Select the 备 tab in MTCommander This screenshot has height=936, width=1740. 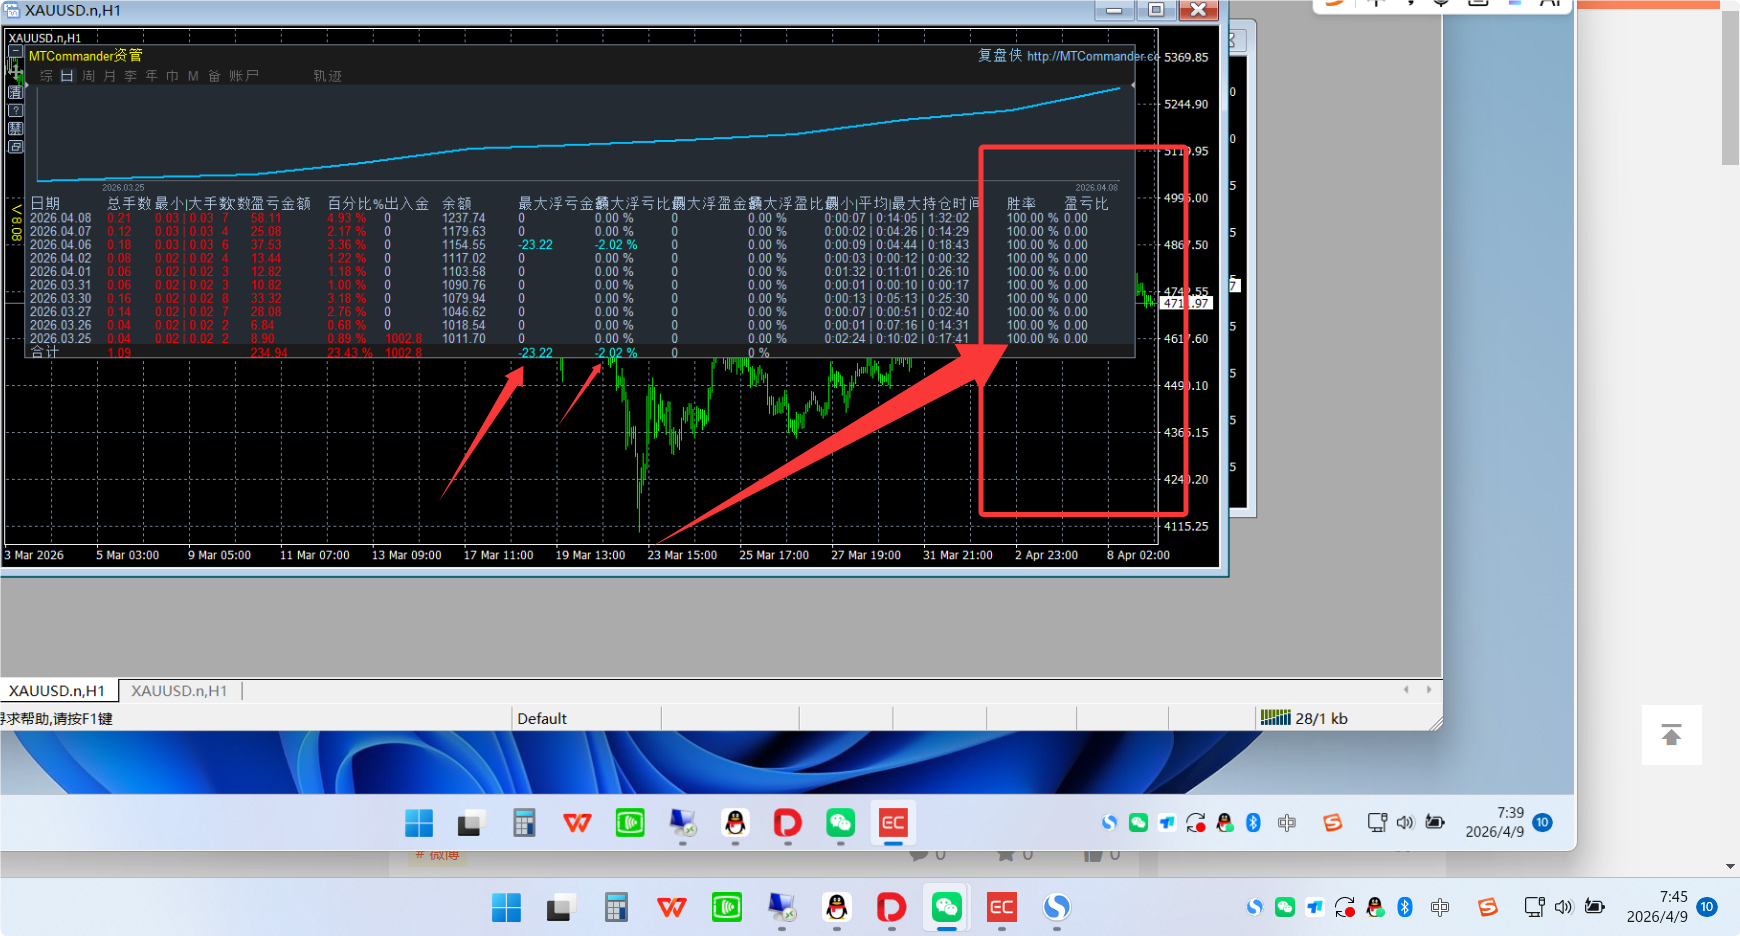tap(214, 76)
